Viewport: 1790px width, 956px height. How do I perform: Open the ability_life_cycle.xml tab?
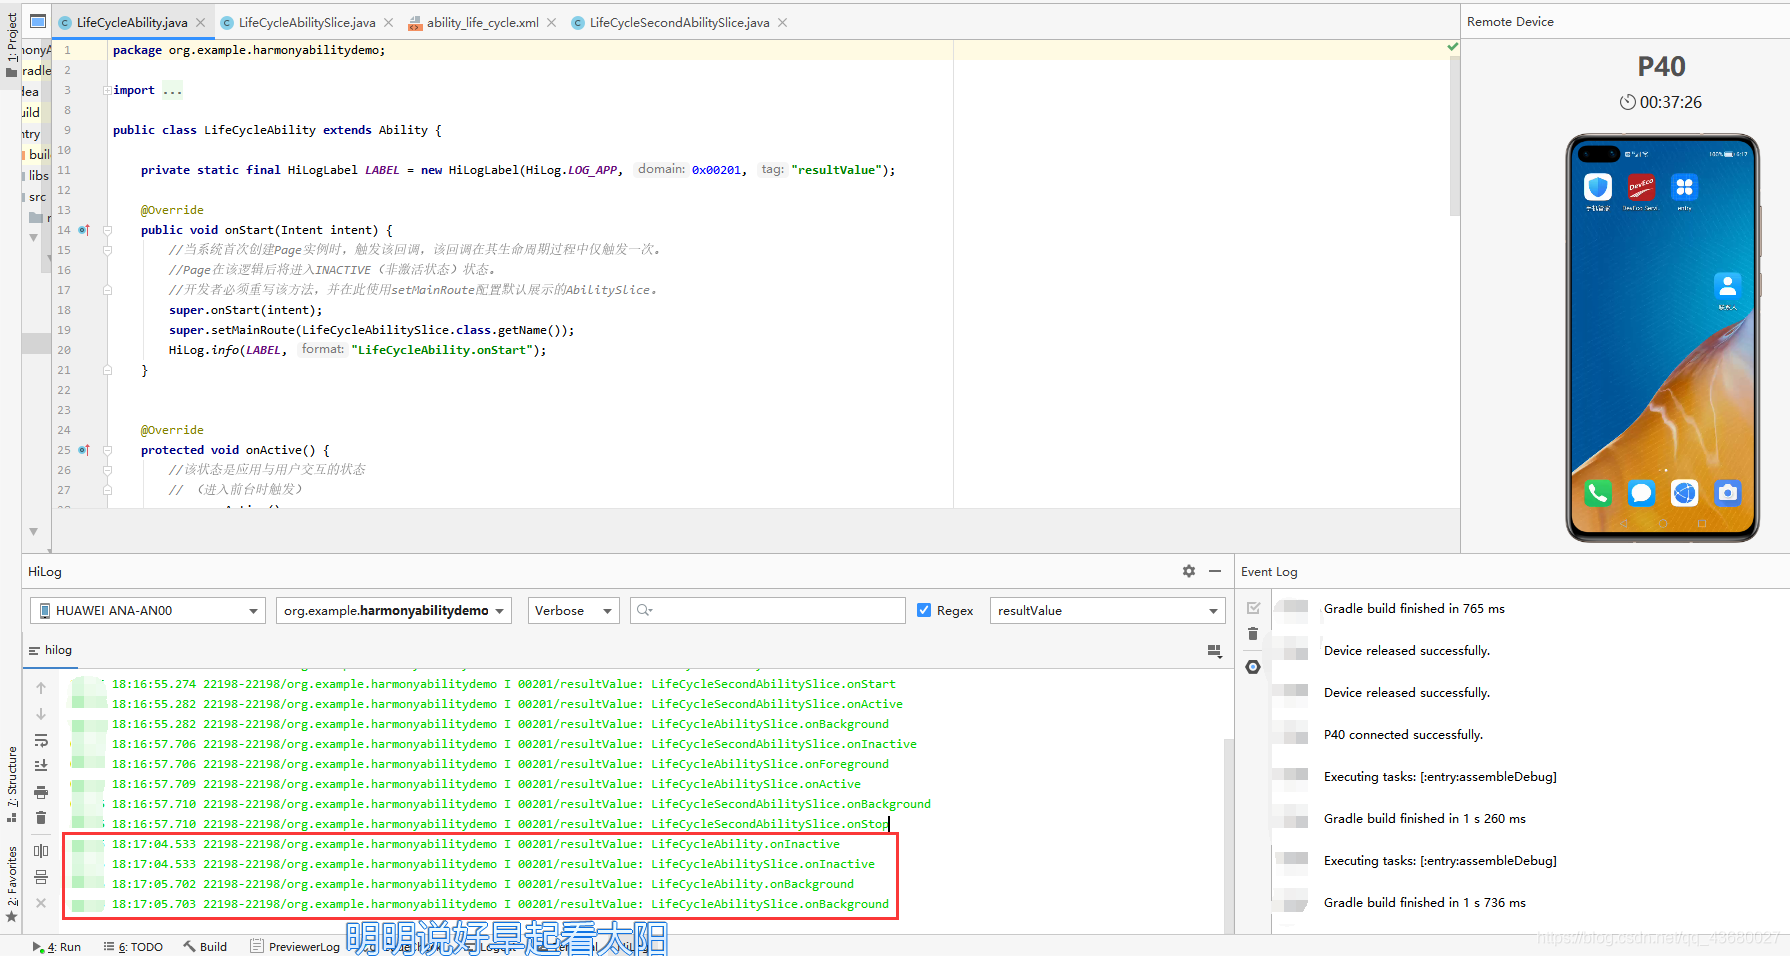click(x=482, y=22)
